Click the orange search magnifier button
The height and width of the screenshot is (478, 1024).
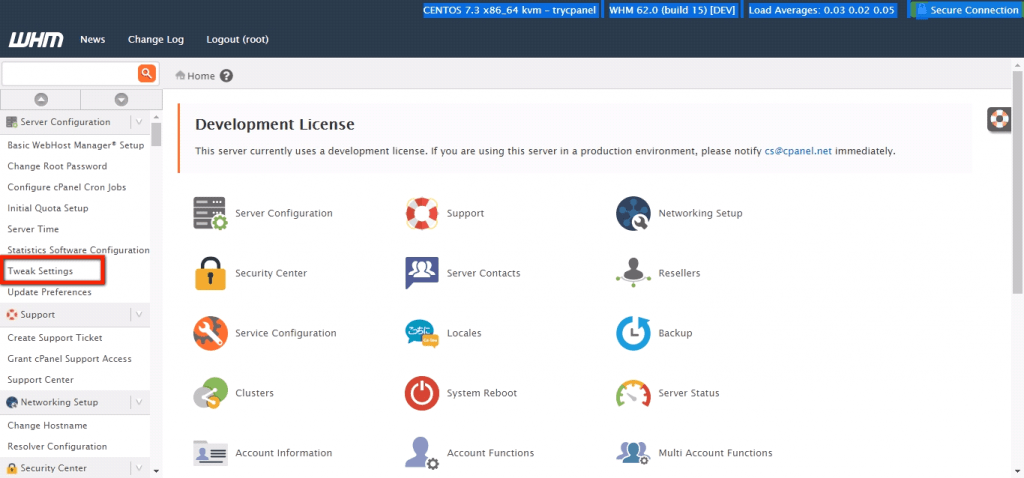[147, 73]
